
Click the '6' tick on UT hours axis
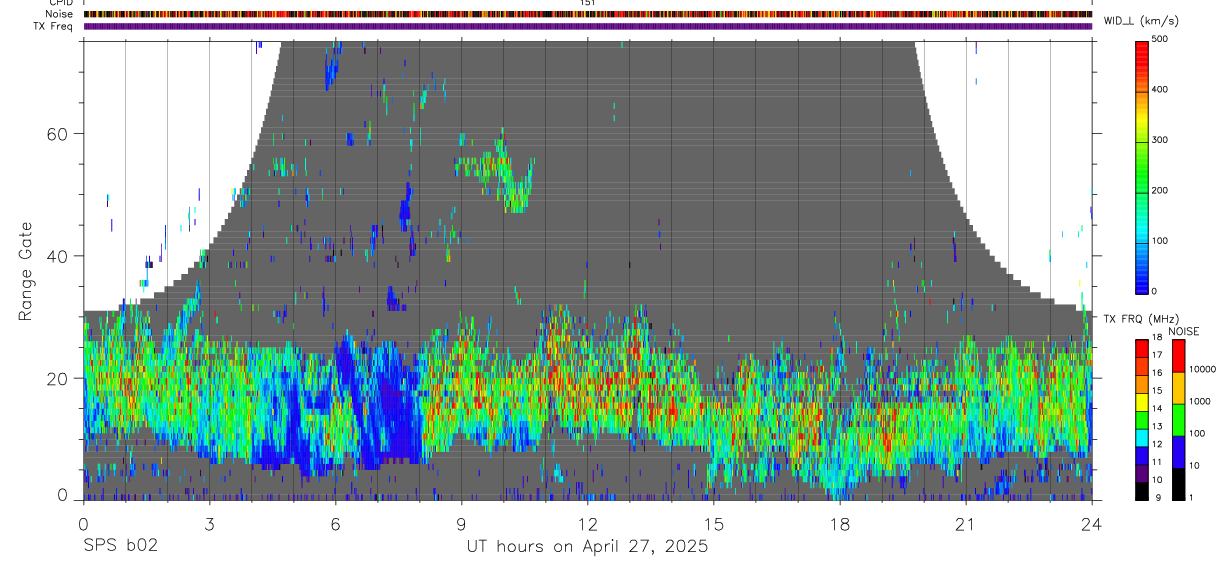(x=336, y=523)
